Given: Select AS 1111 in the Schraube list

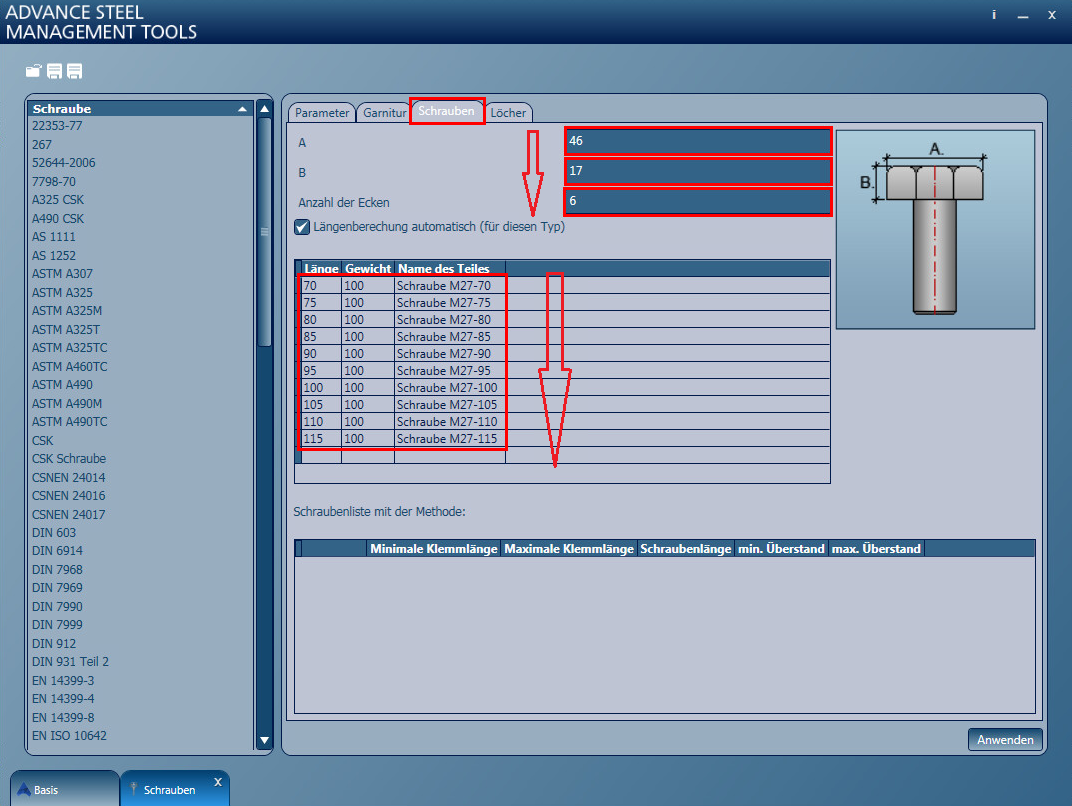Looking at the screenshot, I should tap(54, 237).
